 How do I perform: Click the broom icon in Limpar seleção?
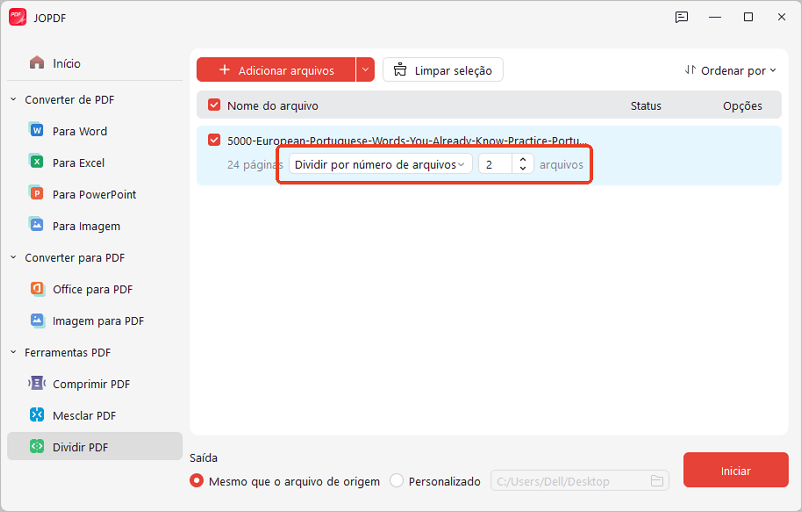tap(400, 70)
